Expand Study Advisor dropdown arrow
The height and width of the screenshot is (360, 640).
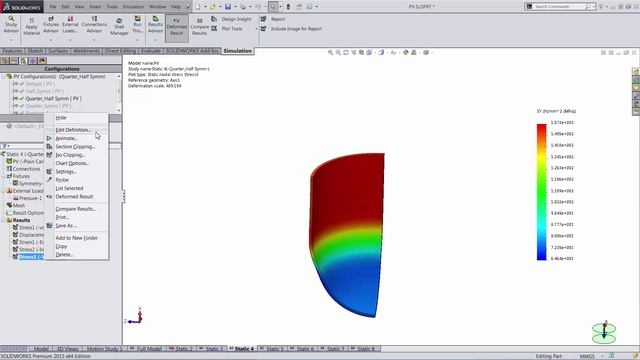(11, 40)
